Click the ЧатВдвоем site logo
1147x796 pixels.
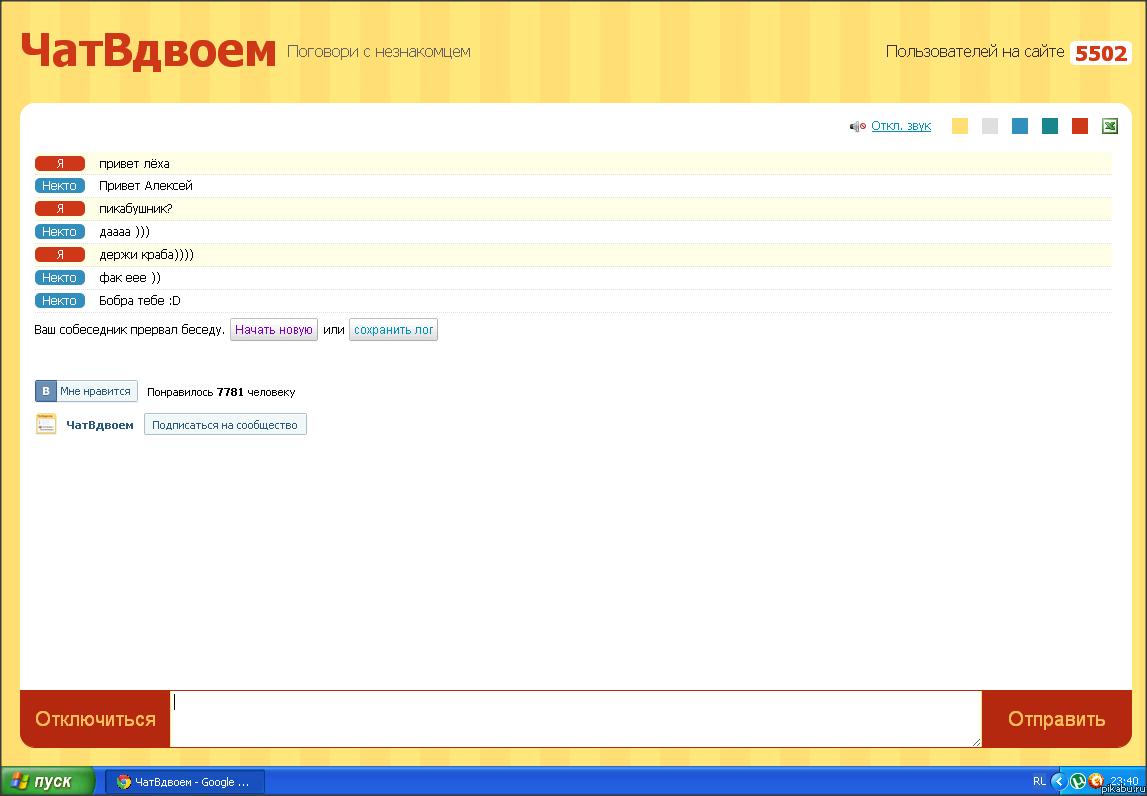tap(148, 52)
